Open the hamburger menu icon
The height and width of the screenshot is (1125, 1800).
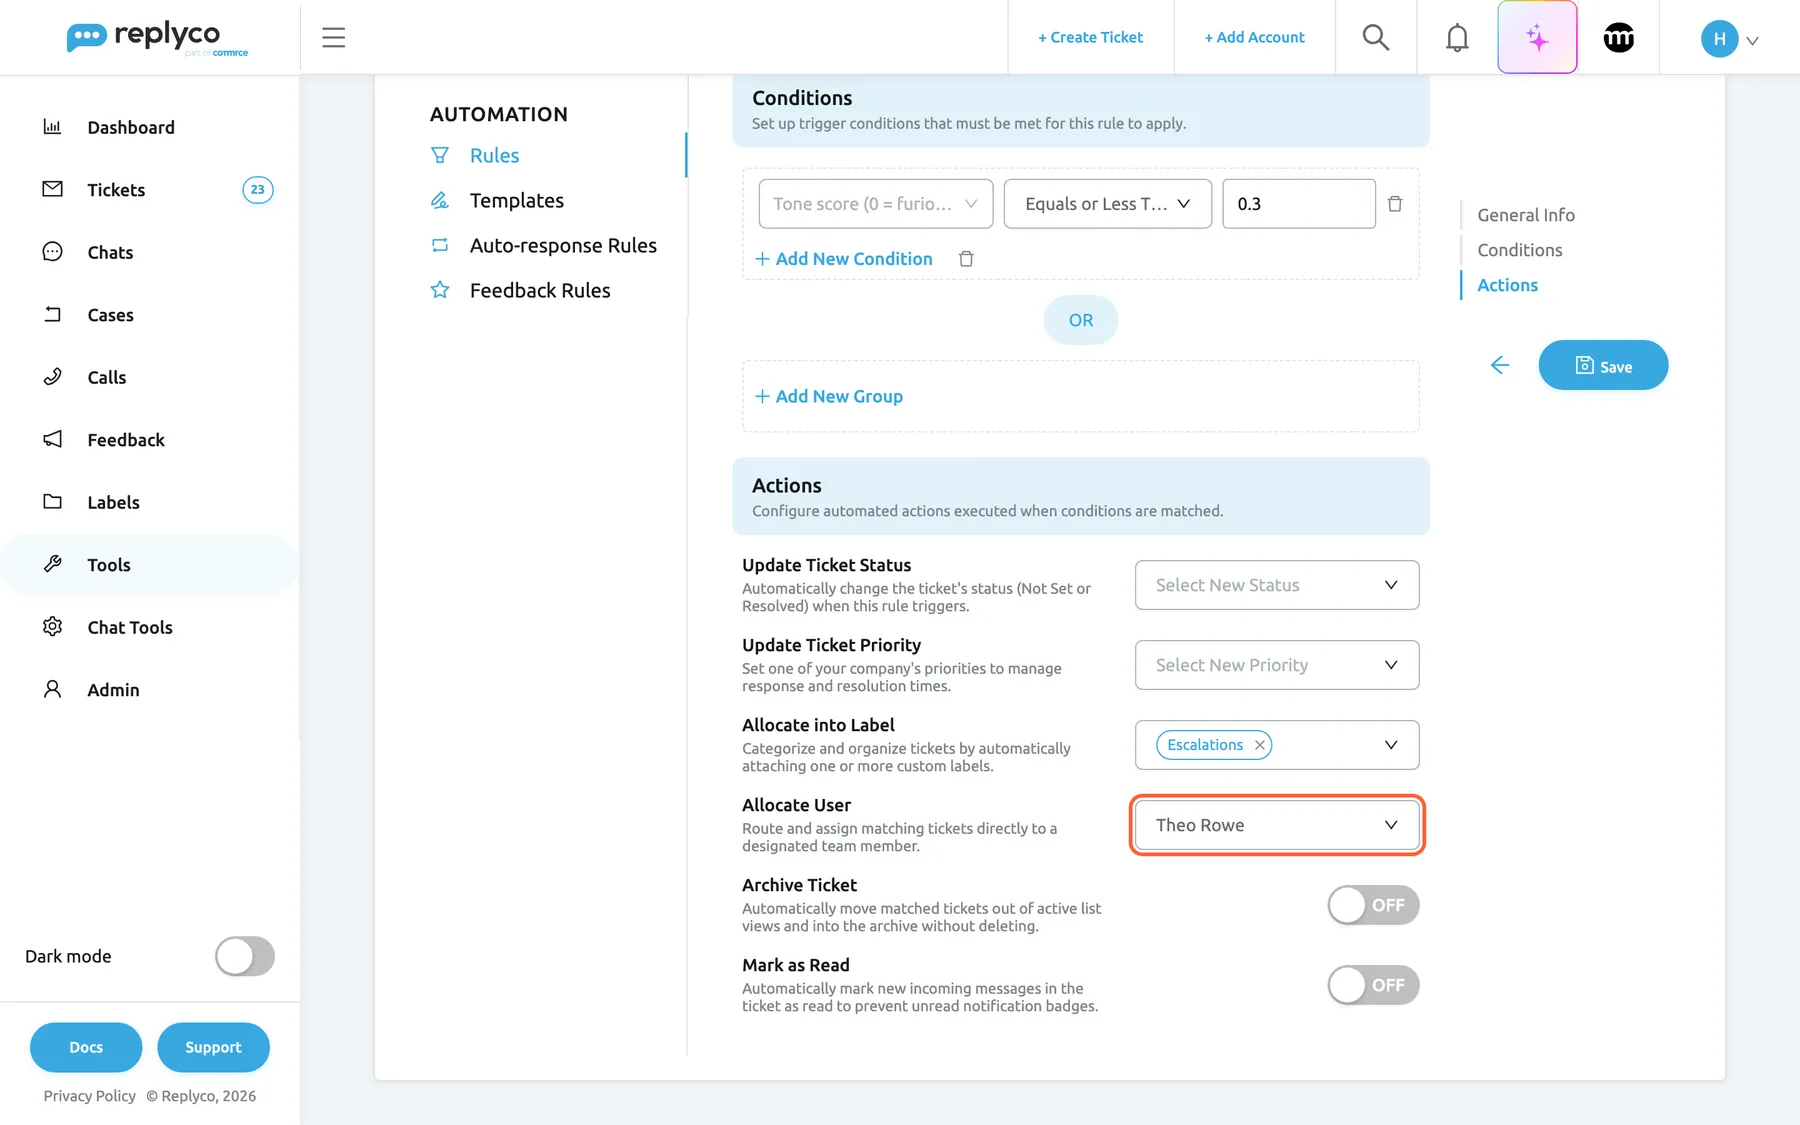tap(333, 38)
